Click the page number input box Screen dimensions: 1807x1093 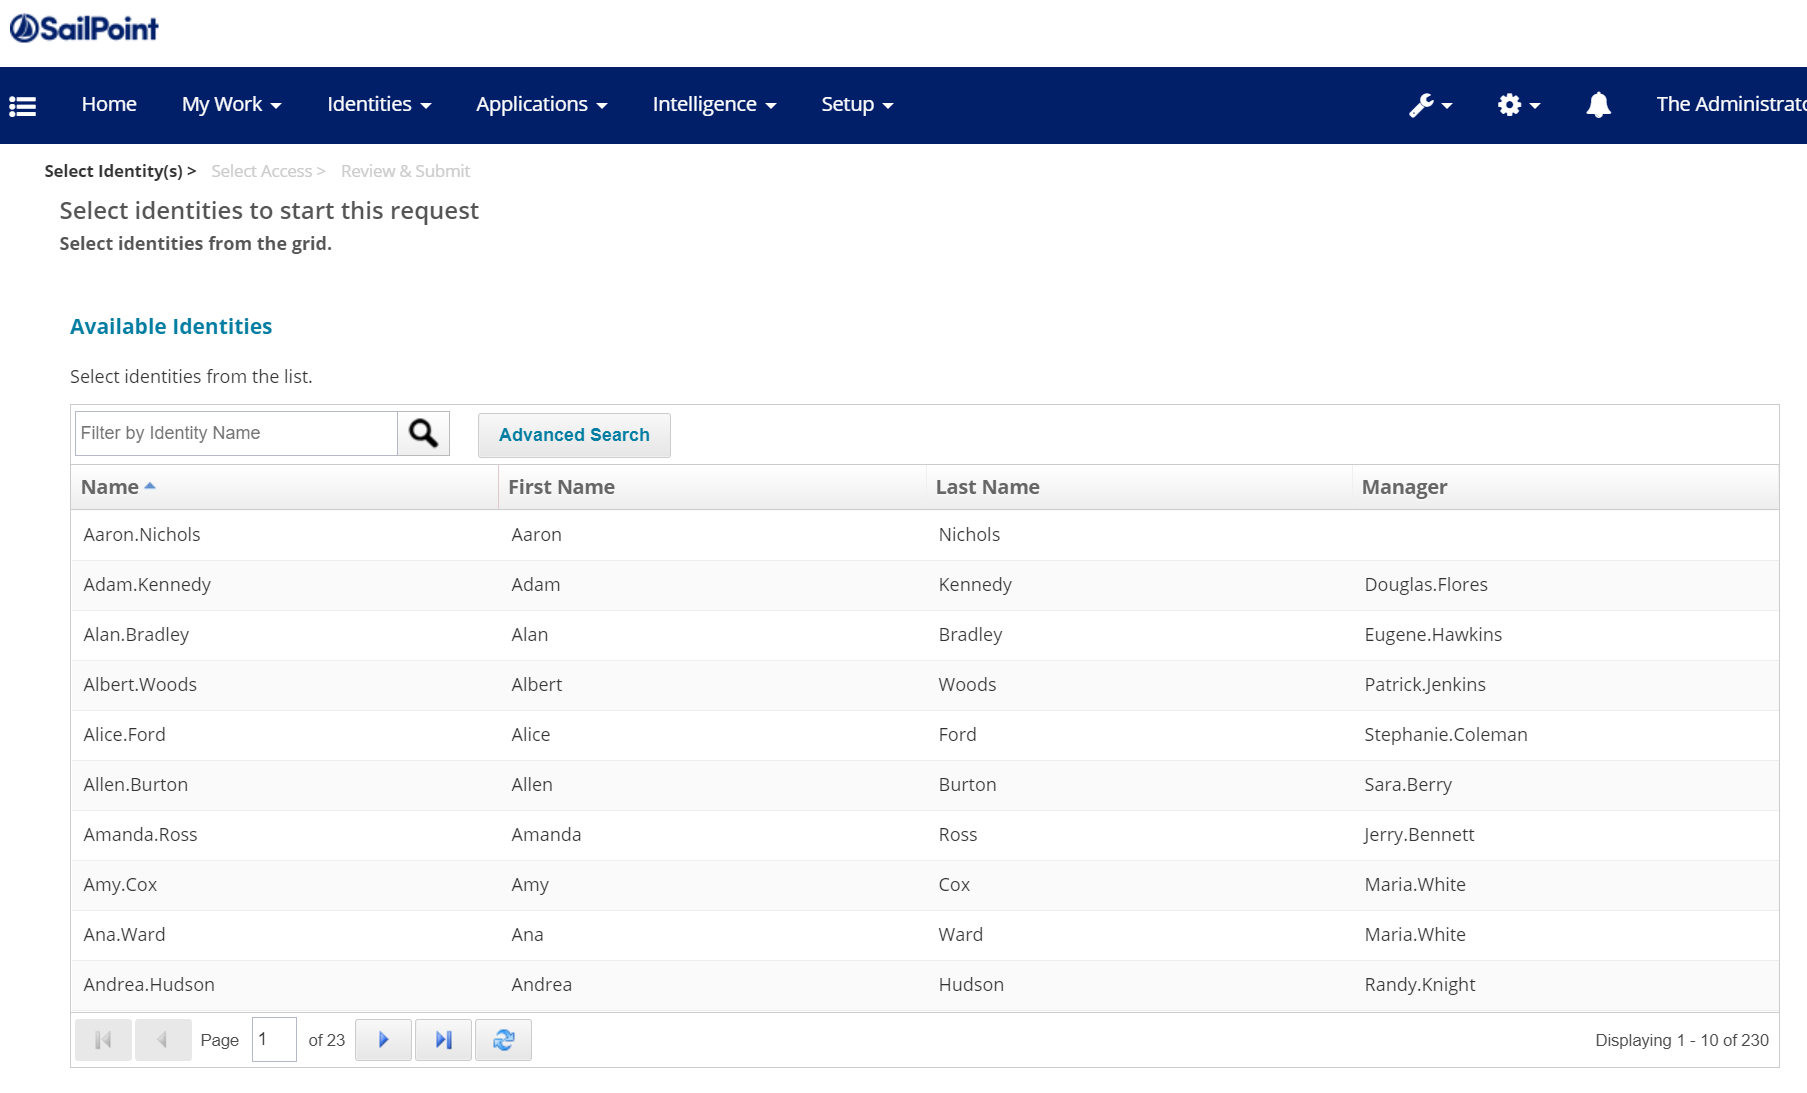click(x=274, y=1039)
